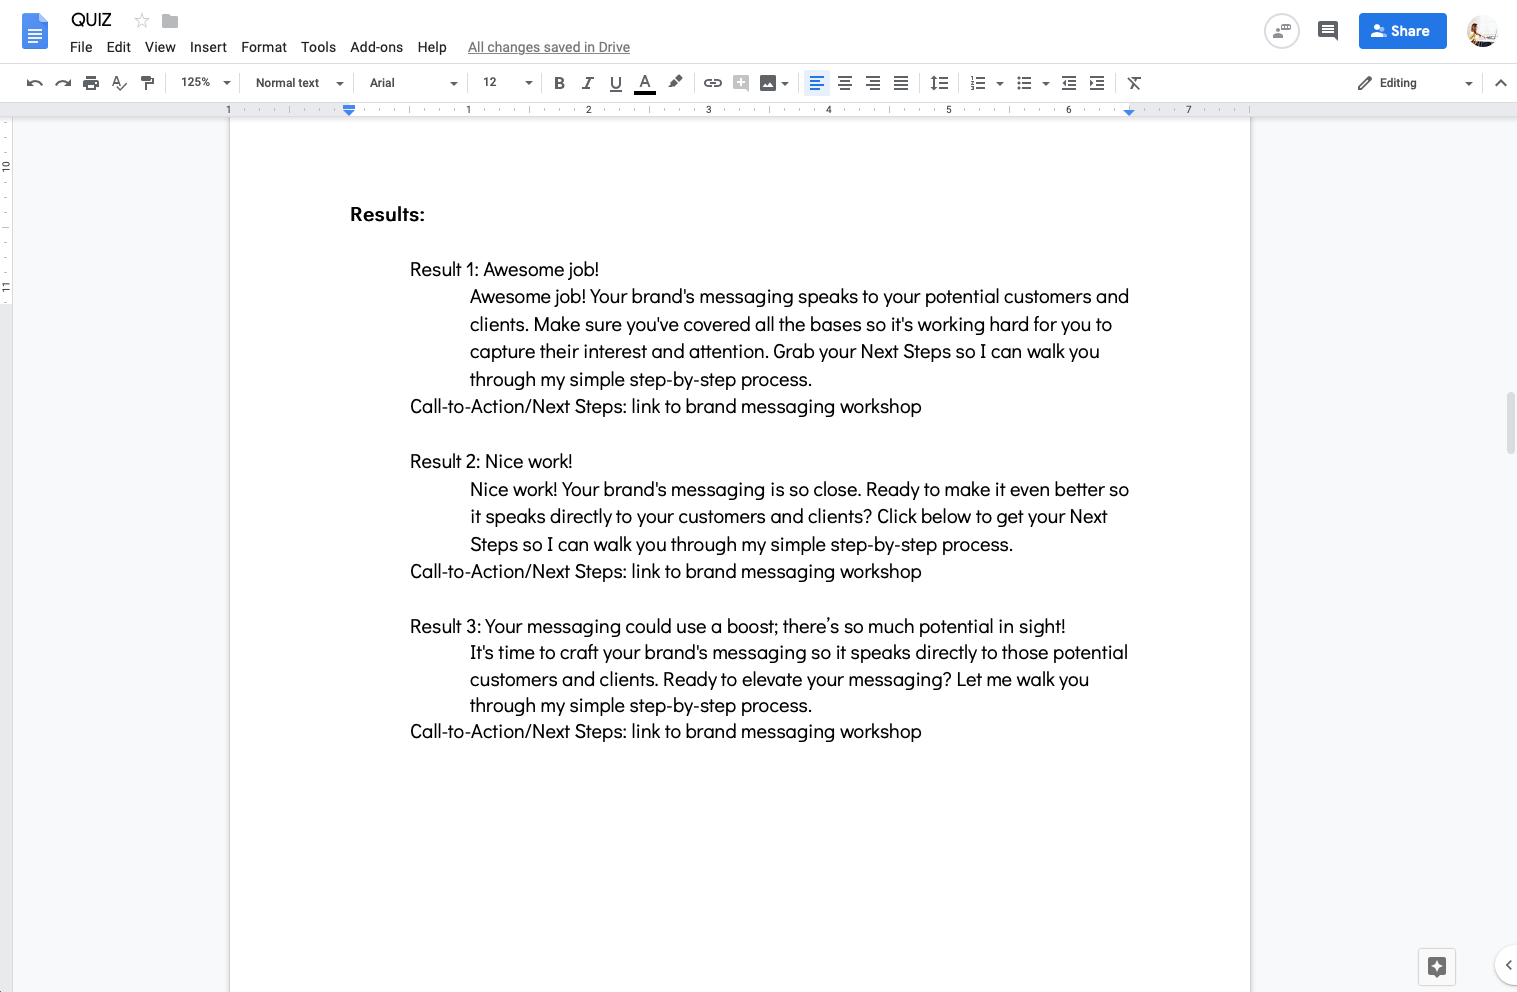Select the Paint format tool
This screenshot has width=1517, height=992.
(147, 83)
